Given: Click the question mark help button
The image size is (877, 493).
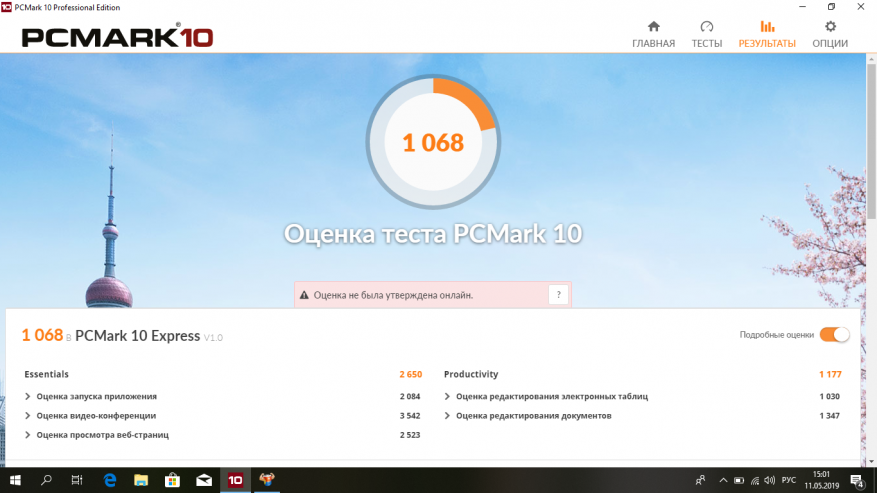Looking at the screenshot, I should coord(558,295).
